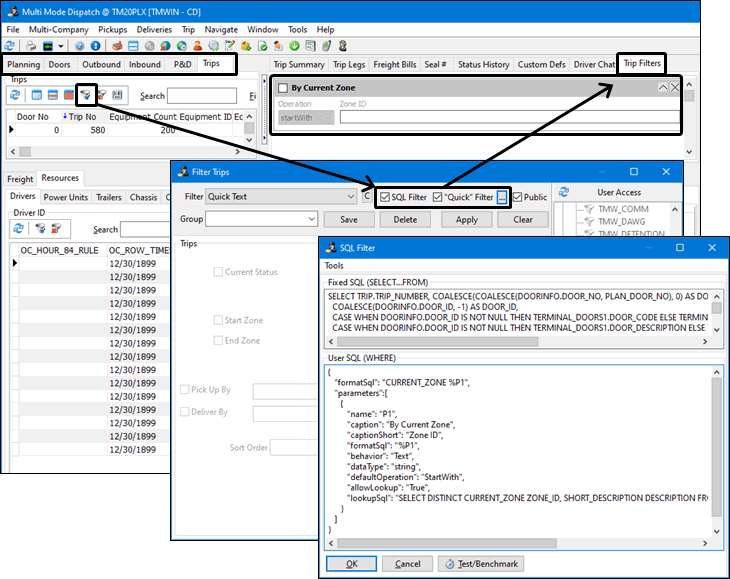Select the Freight Bills tab
This screenshot has height=579, width=730.
[x=395, y=65]
